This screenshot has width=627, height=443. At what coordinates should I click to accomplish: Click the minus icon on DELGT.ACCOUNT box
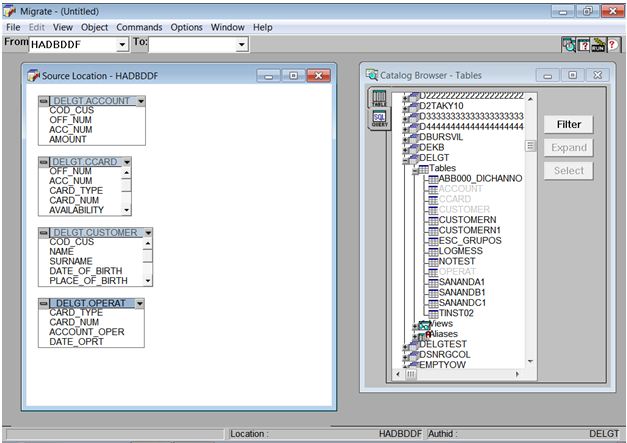(44, 101)
